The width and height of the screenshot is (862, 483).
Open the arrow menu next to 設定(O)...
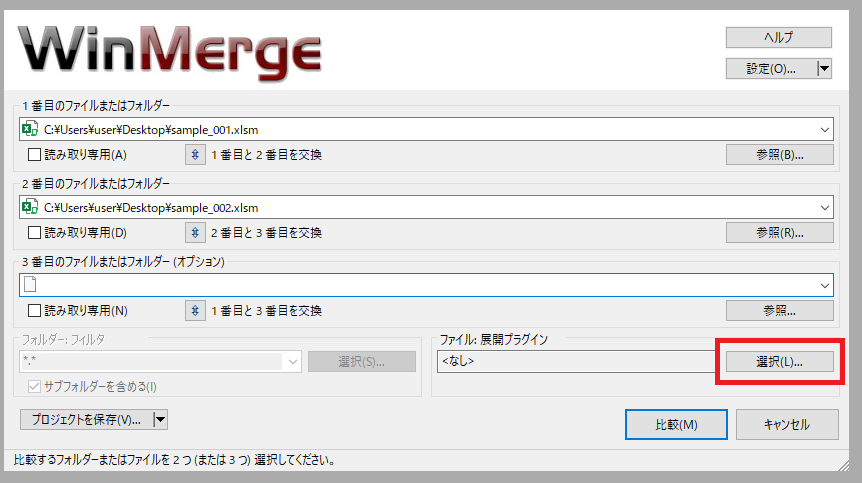824,69
